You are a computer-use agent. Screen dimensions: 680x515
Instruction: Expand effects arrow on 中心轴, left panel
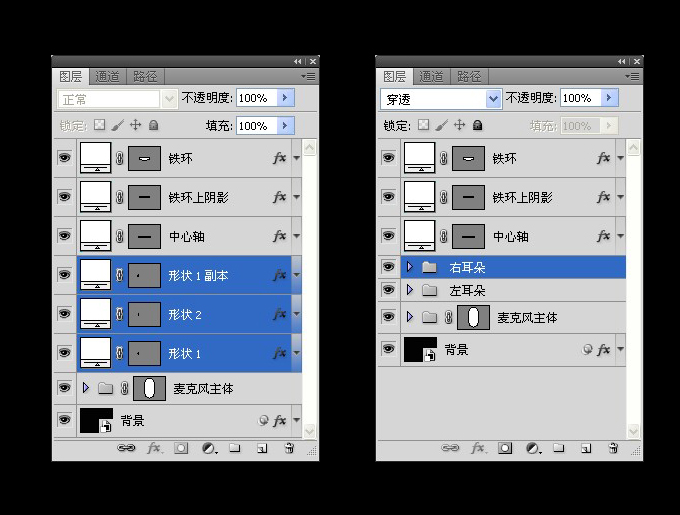click(x=297, y=236)
